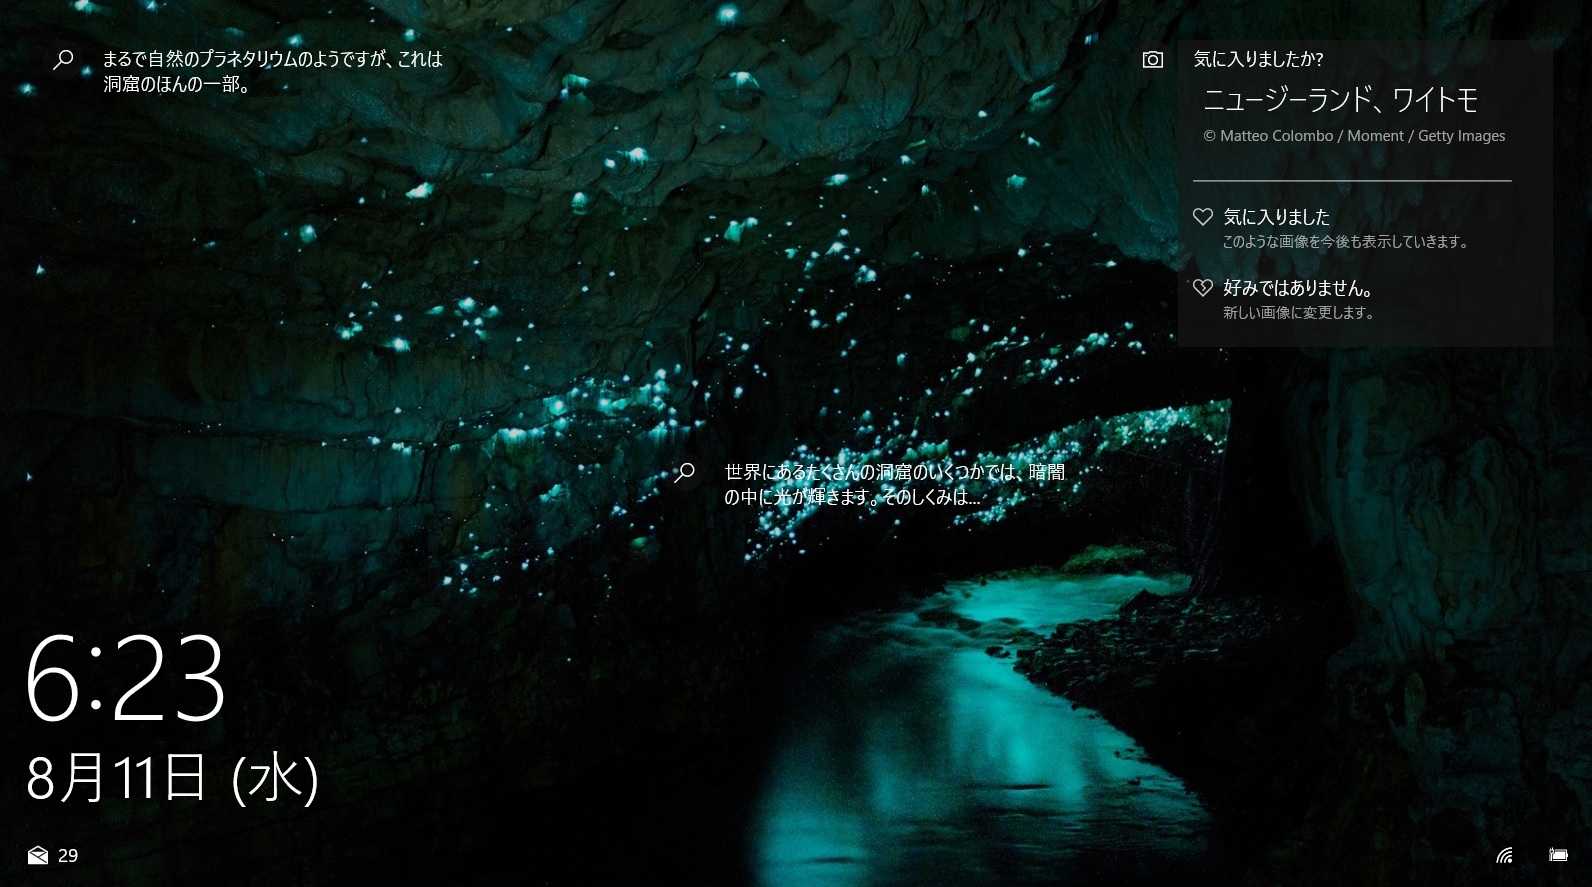Click the Wi-Fi network status icon
This screenshot has height=887, width=1592.
tap(1504, 855)
